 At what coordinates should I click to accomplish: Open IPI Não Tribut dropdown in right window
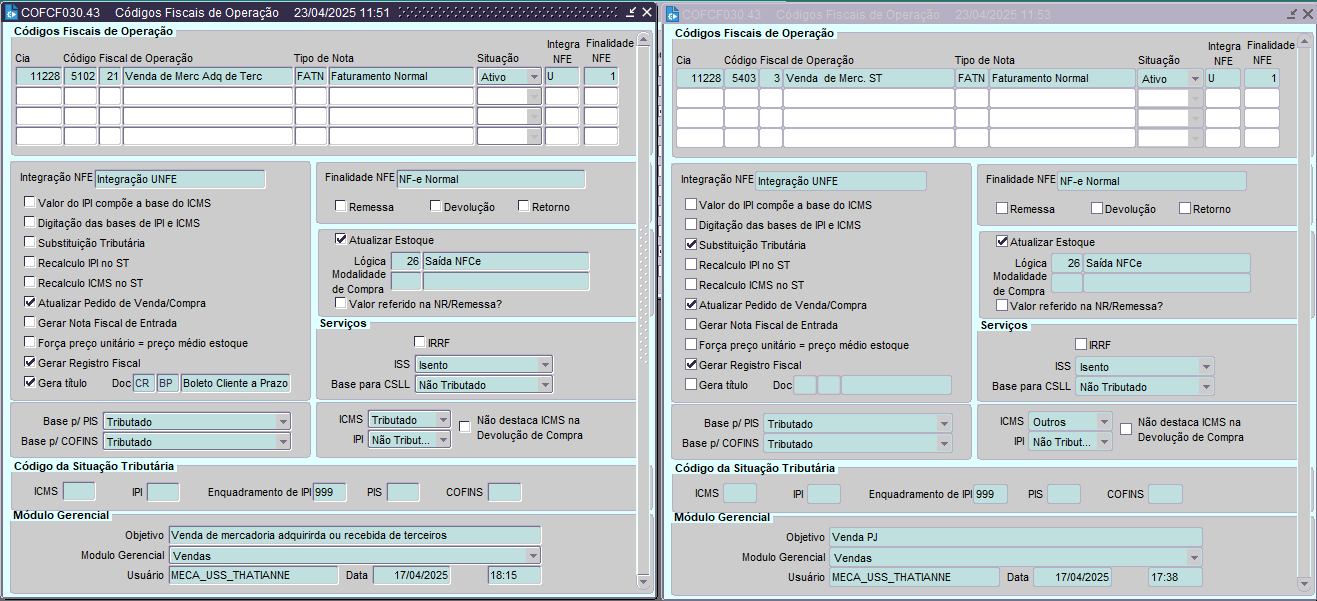1104,442
